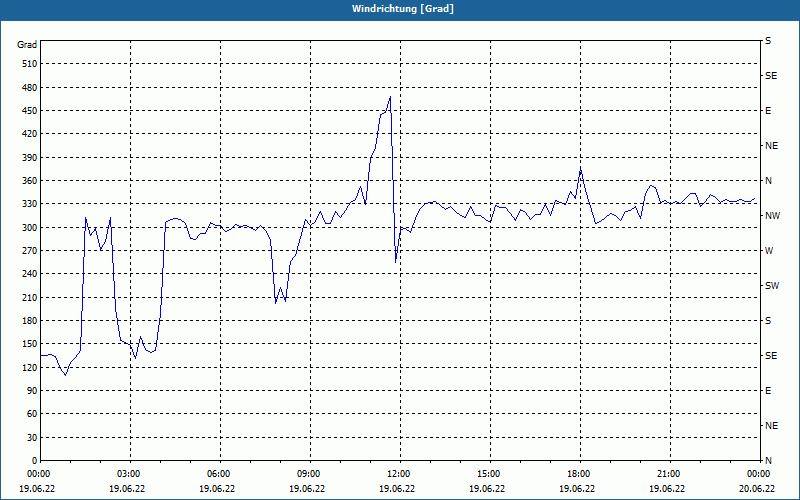
Task: Select the 30 y-axis value
Action: click(x=32, y=438)
